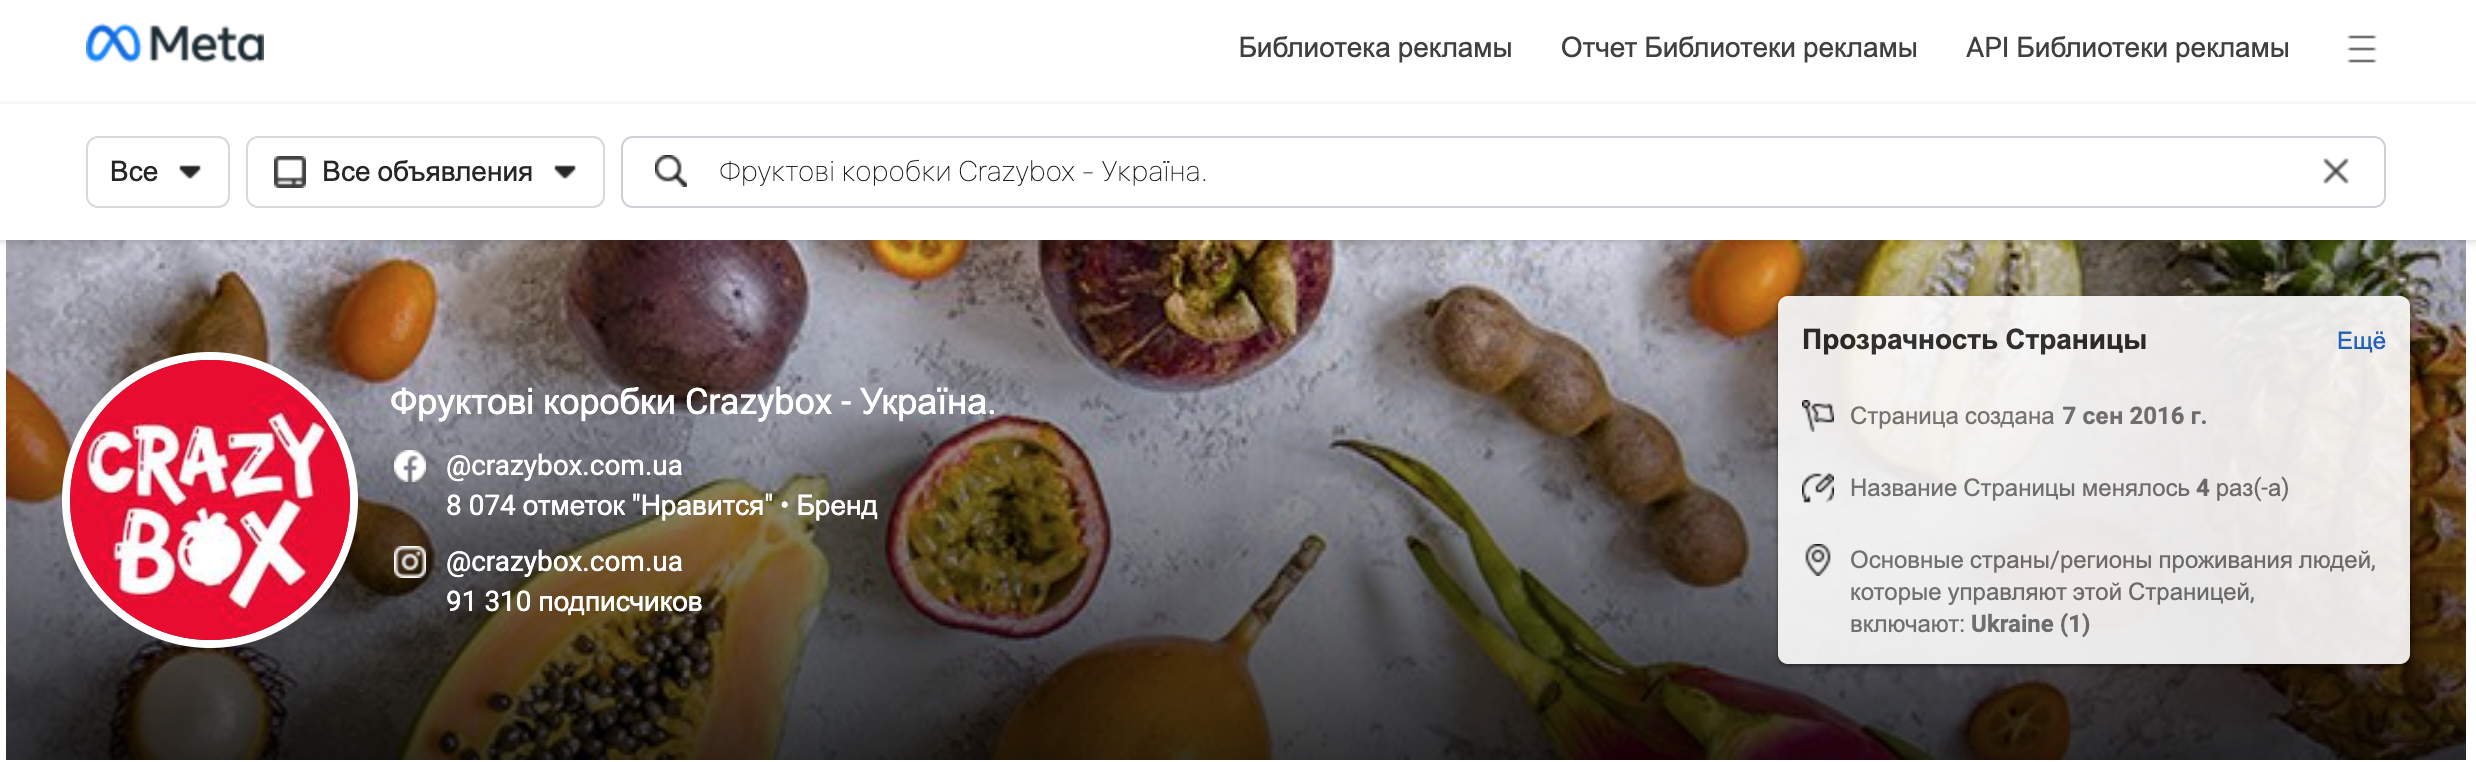Image resolution: width=2476 pixels, height=762 pixels.
Task: Clear the search field with X
Action: pos(2335,172)
